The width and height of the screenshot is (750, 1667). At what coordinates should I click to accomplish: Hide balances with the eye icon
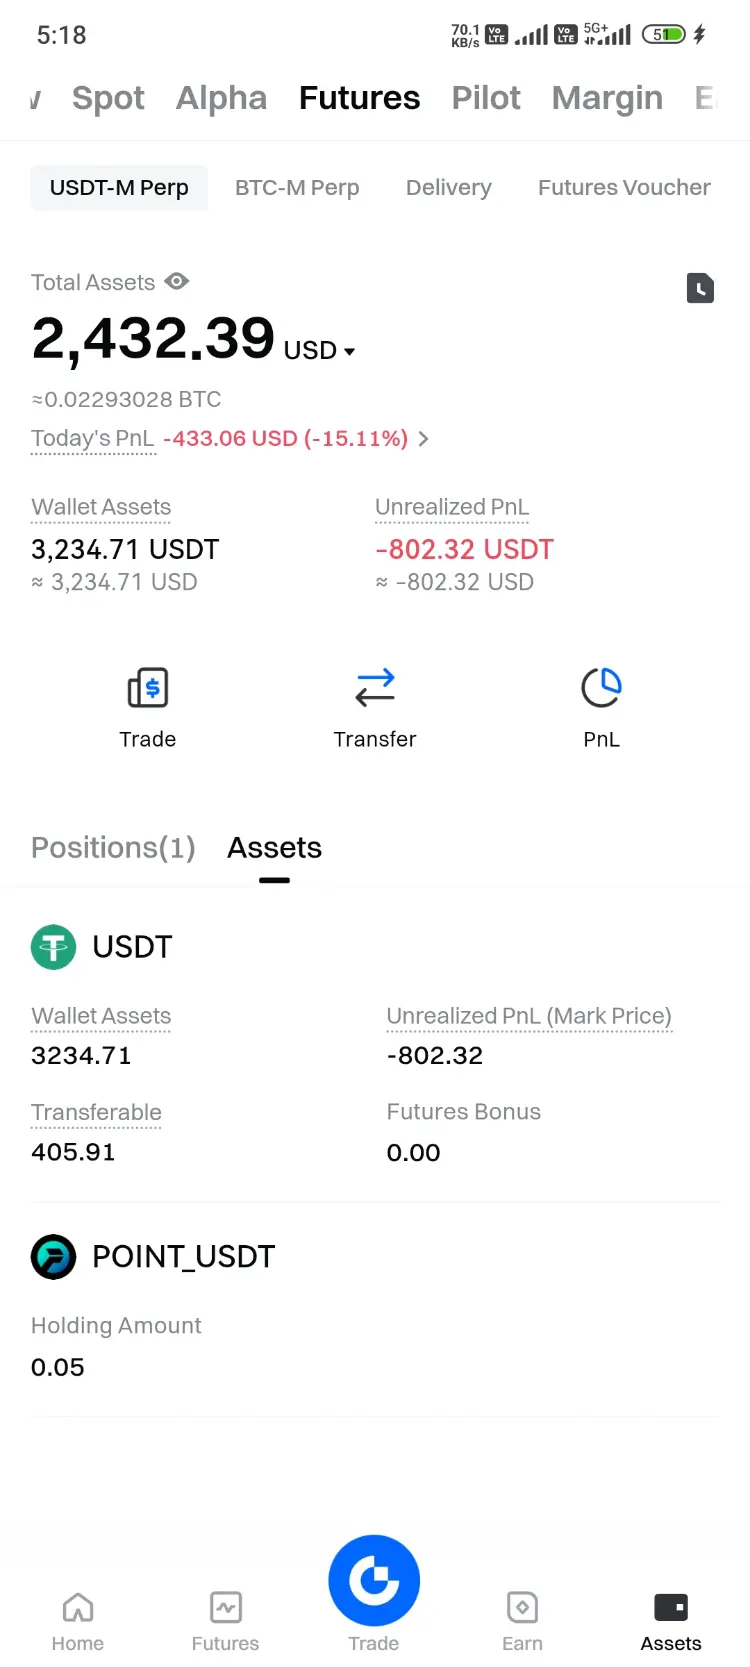click(177, 282)
